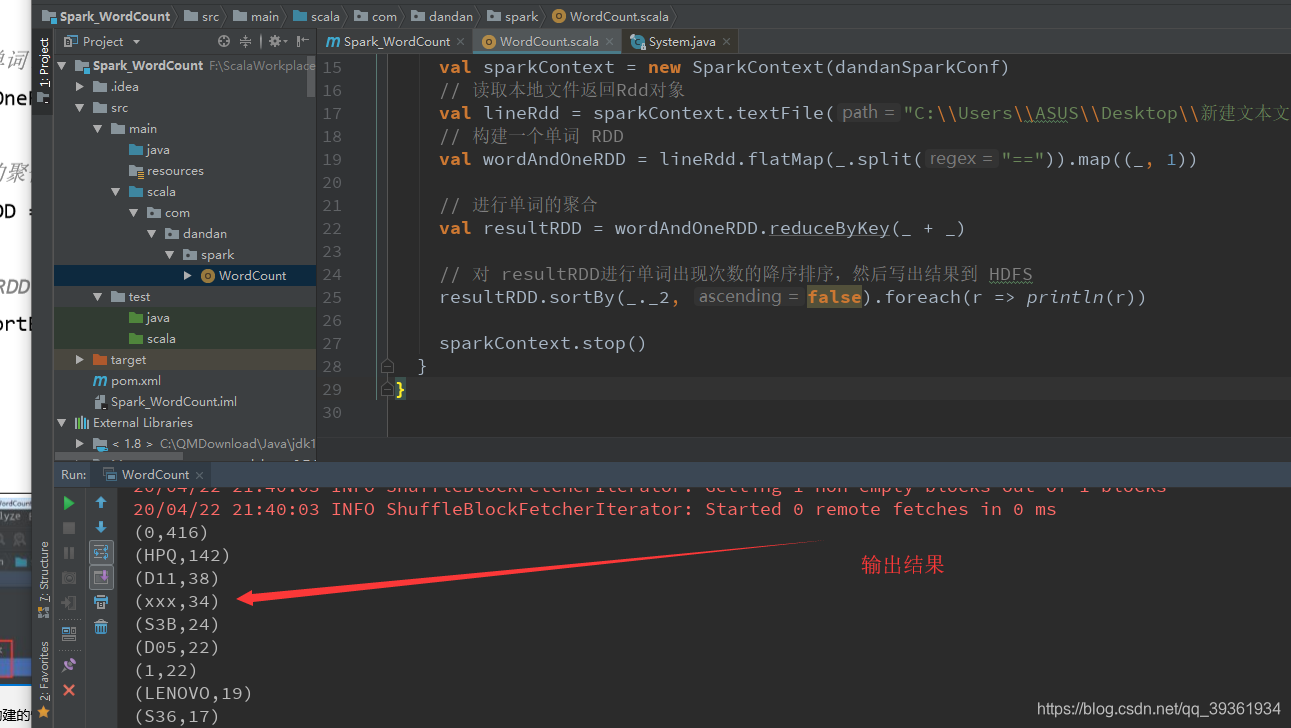Click the Project tree vertical scrollbar
The height and width of the screenshot is (728, 1291).
tap(311, 76)
